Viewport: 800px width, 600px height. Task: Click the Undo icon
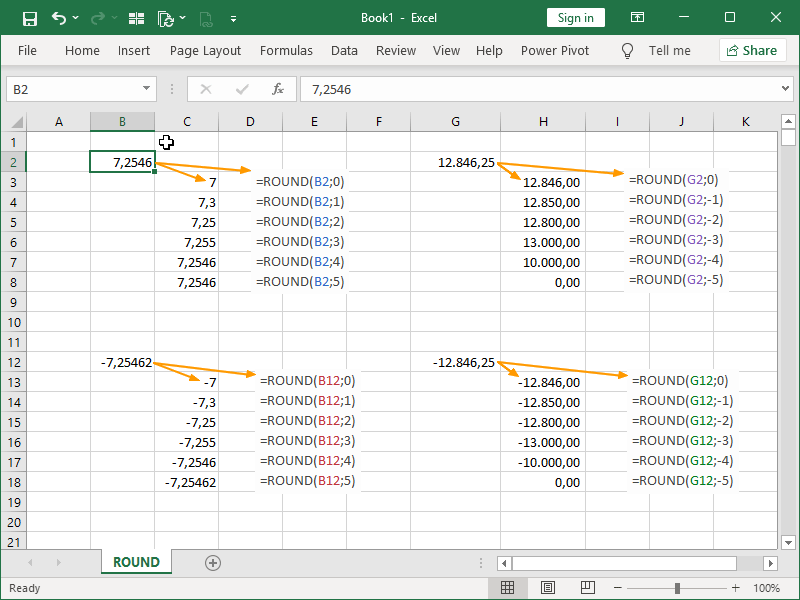[62, 17]
